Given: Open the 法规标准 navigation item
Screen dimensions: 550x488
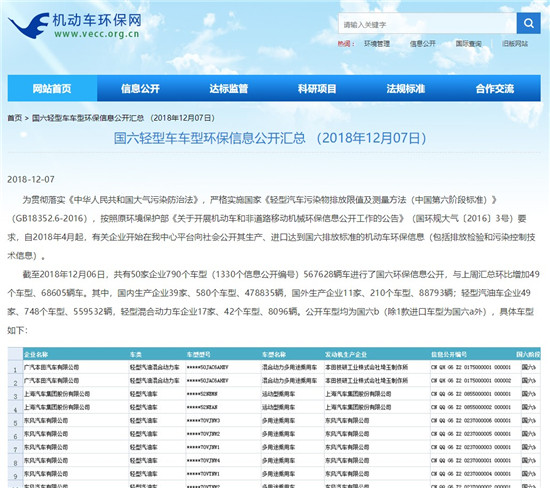Looking at the screenshot, I should (406, 88).
